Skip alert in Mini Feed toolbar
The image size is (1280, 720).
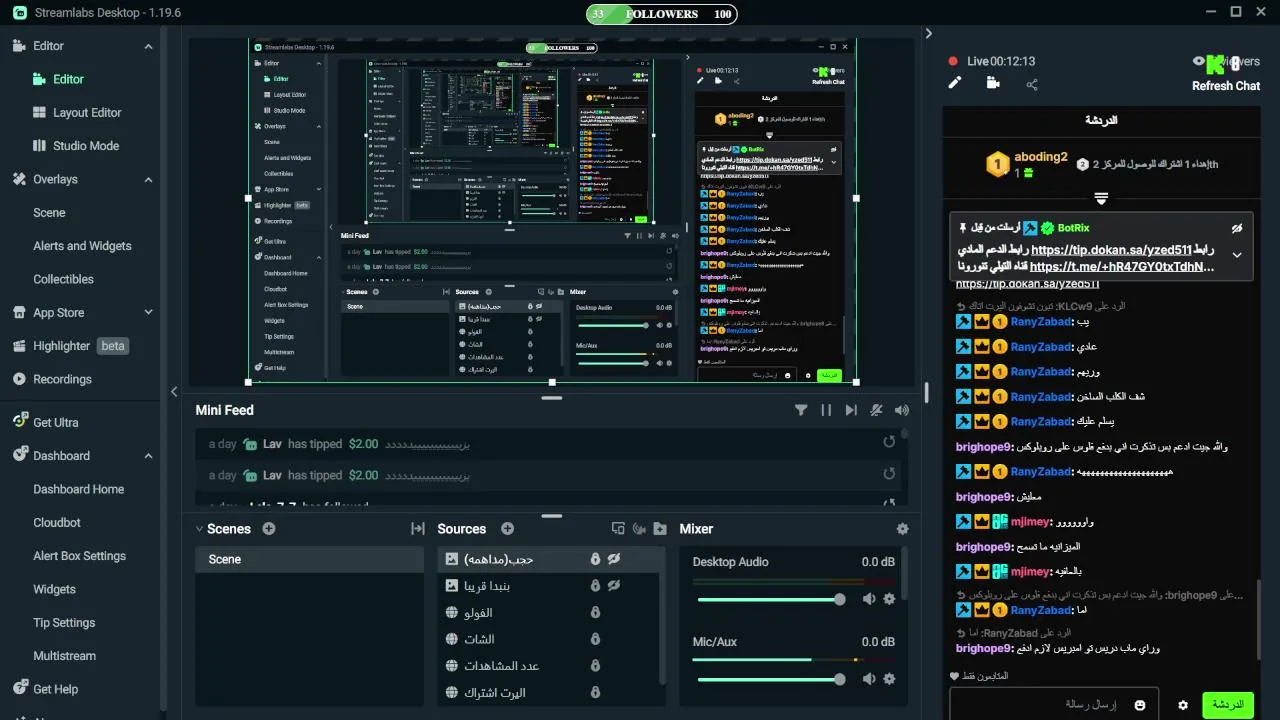point(851,410)
